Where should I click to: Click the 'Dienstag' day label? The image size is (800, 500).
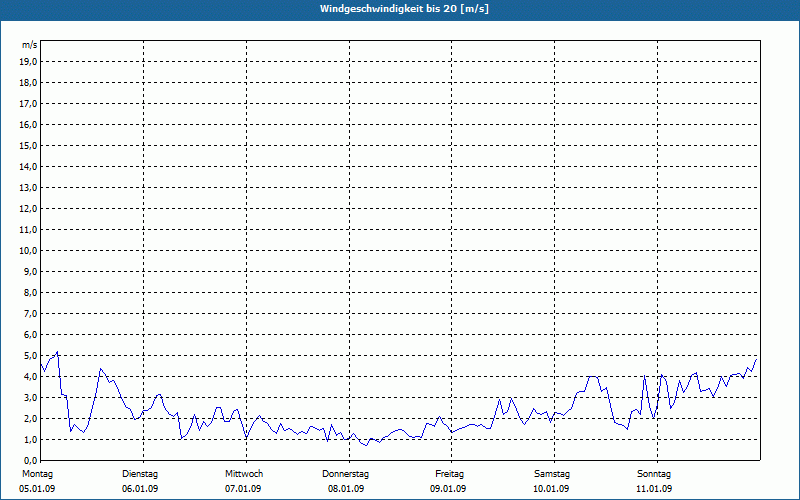click(140, 474)
